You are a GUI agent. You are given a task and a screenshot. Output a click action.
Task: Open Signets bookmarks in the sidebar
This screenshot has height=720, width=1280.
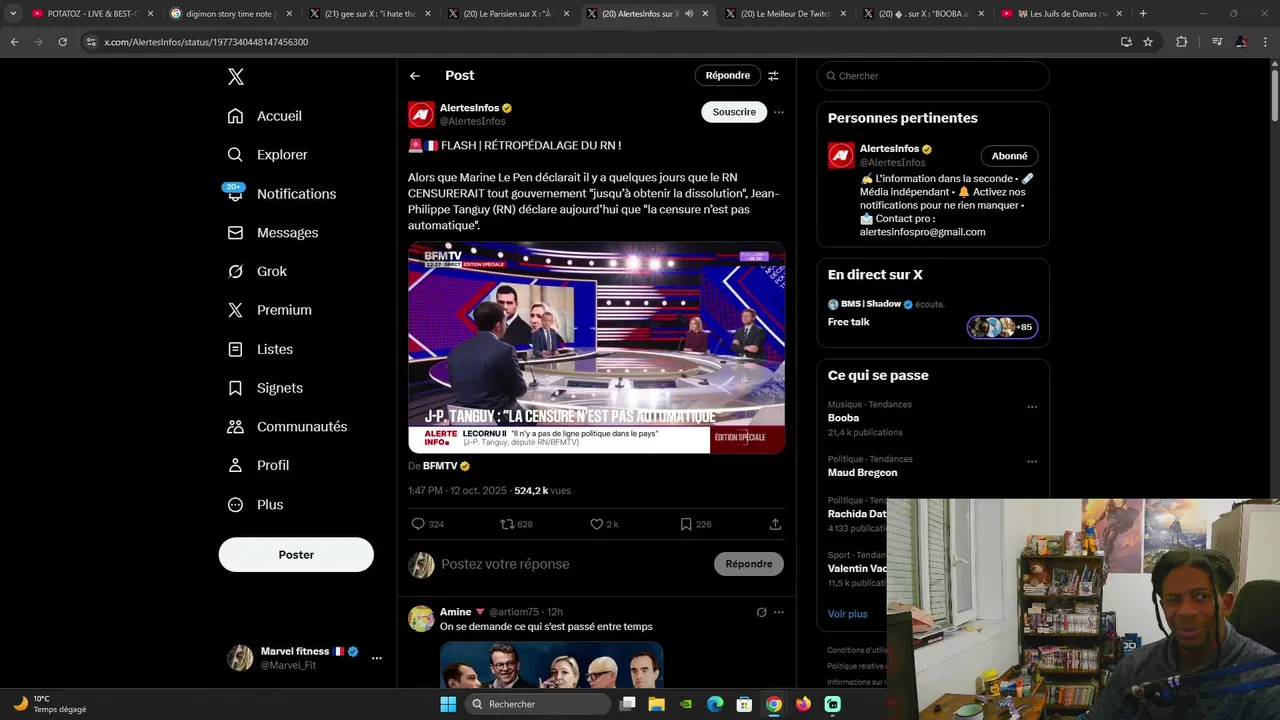tap(266, 388)
